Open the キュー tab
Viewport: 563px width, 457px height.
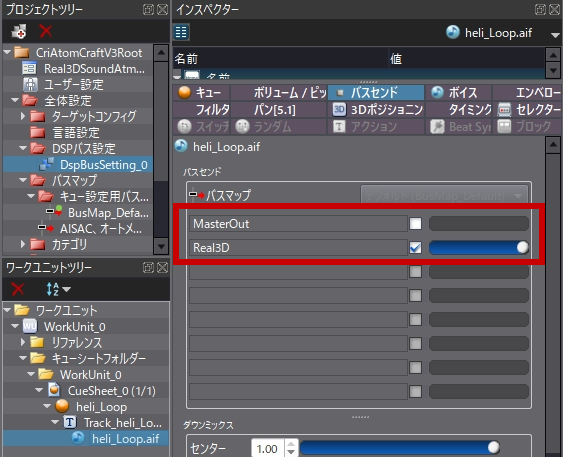[201, 93]
